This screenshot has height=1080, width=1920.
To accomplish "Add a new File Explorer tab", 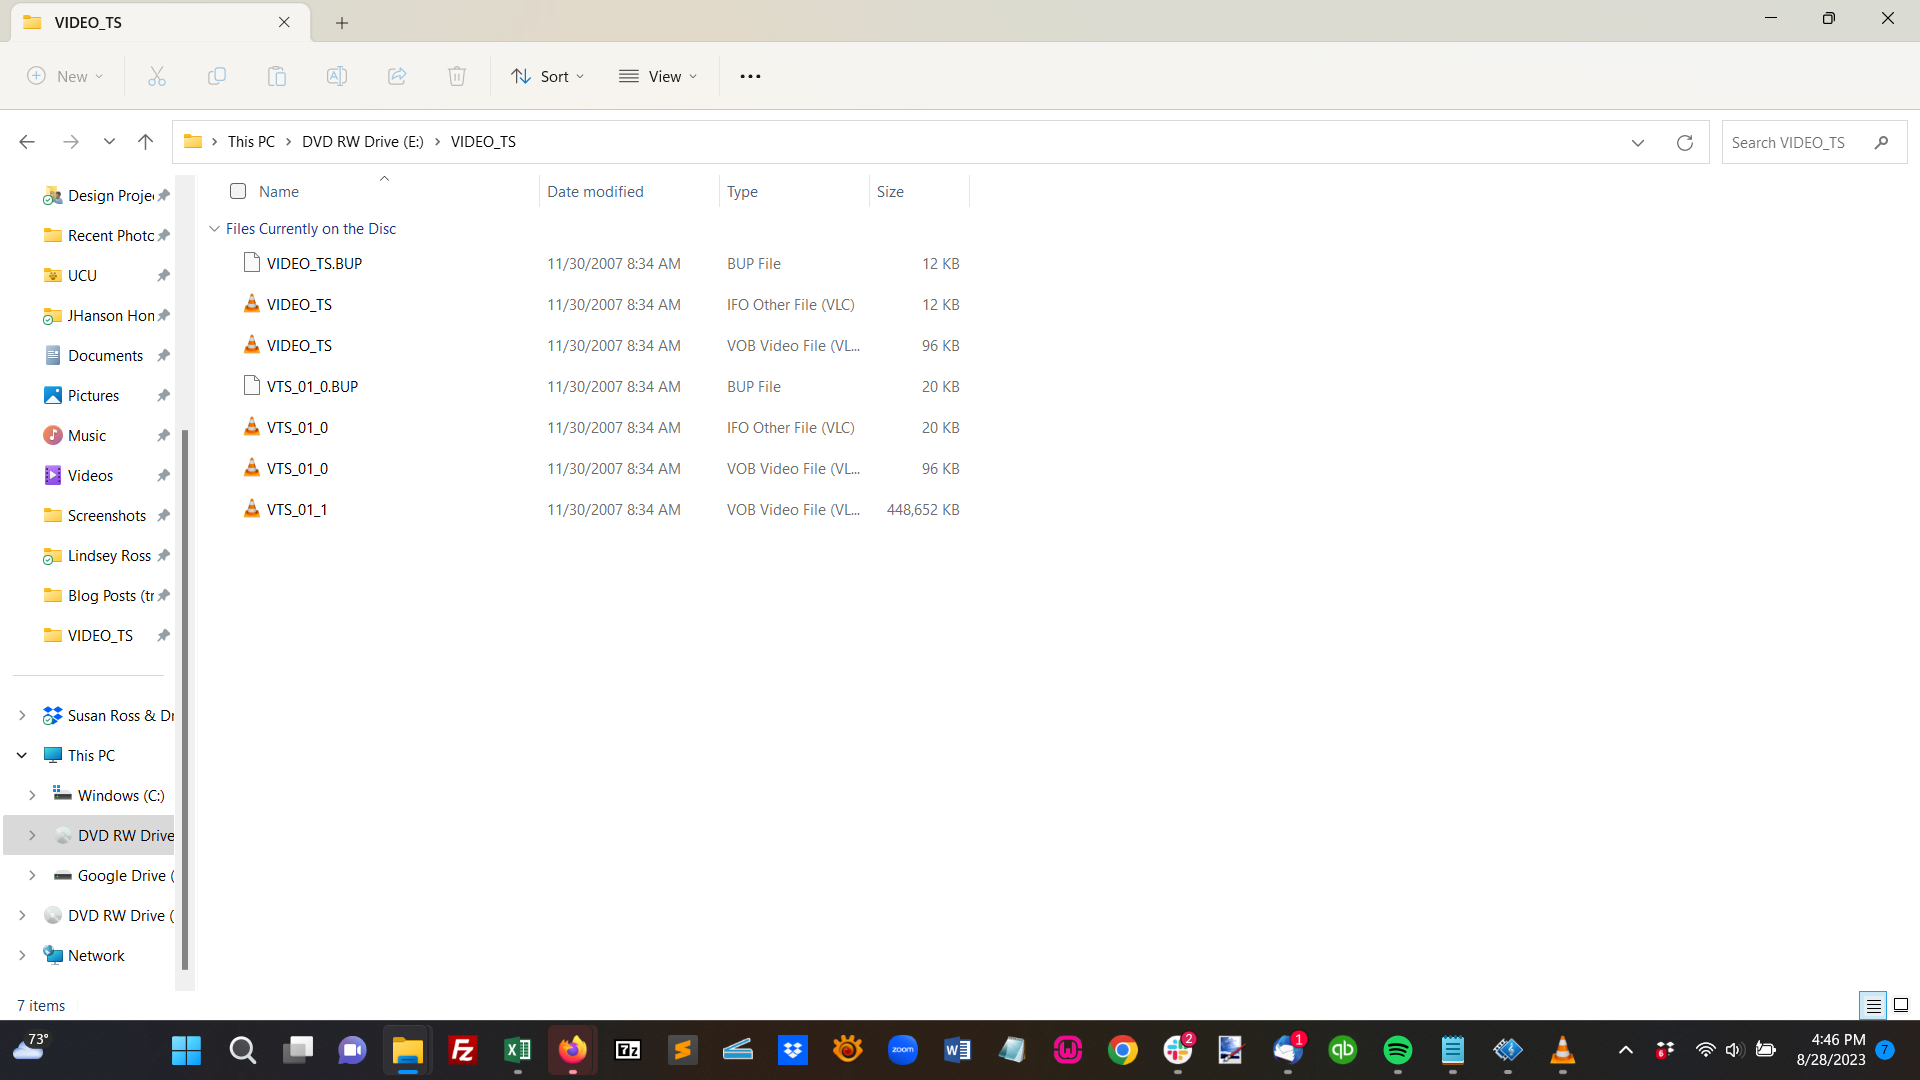I will [342, 22].
